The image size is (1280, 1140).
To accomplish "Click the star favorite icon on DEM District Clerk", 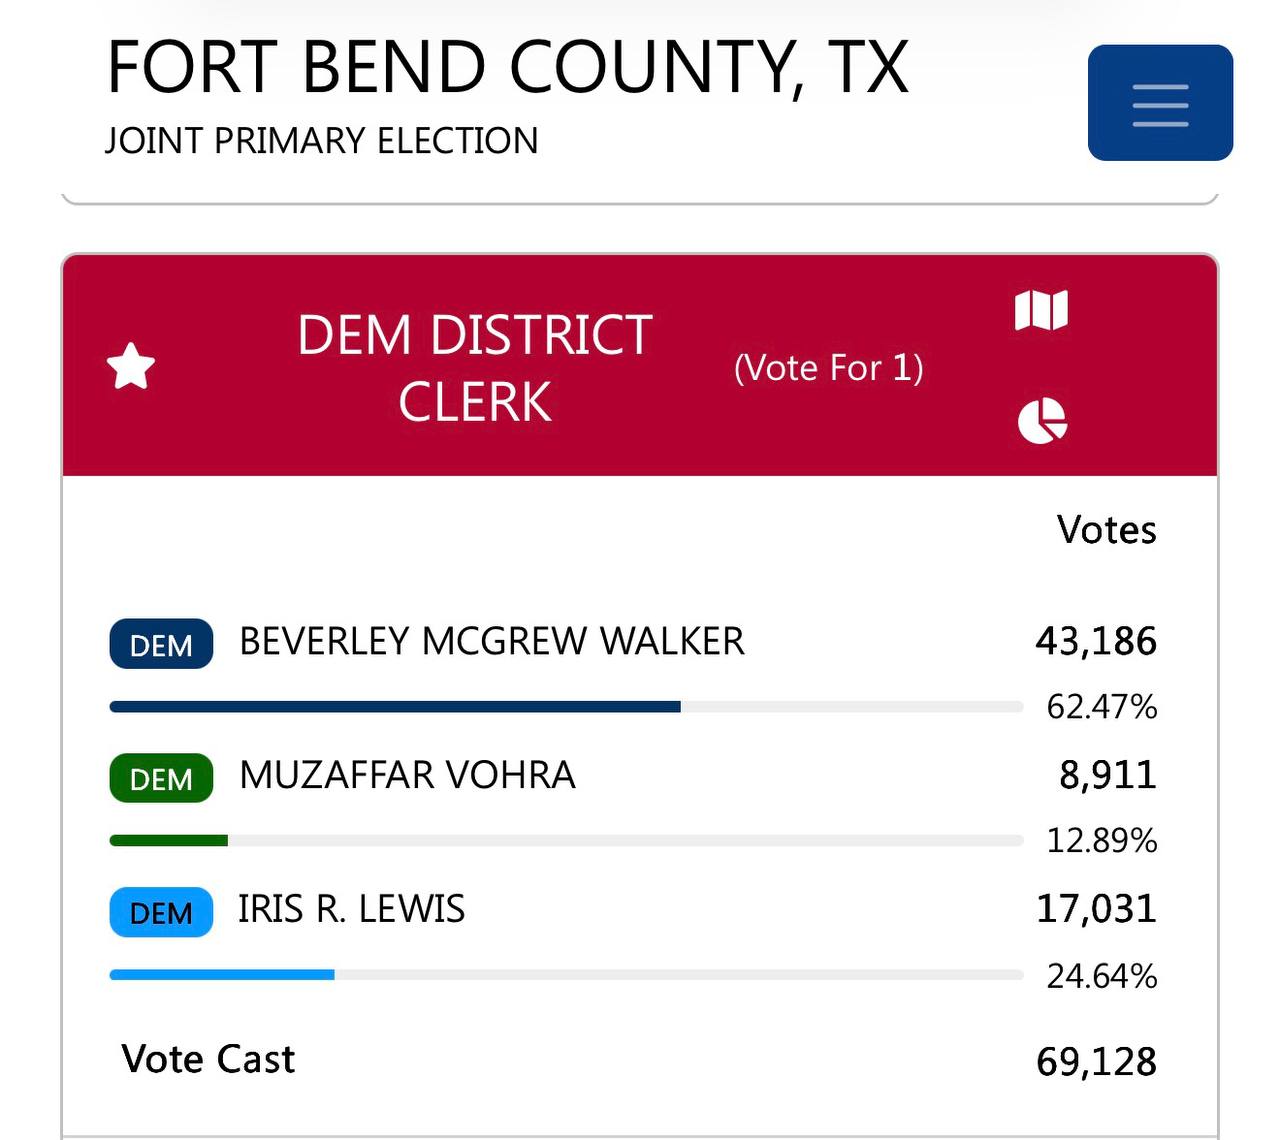I will 133,366.
